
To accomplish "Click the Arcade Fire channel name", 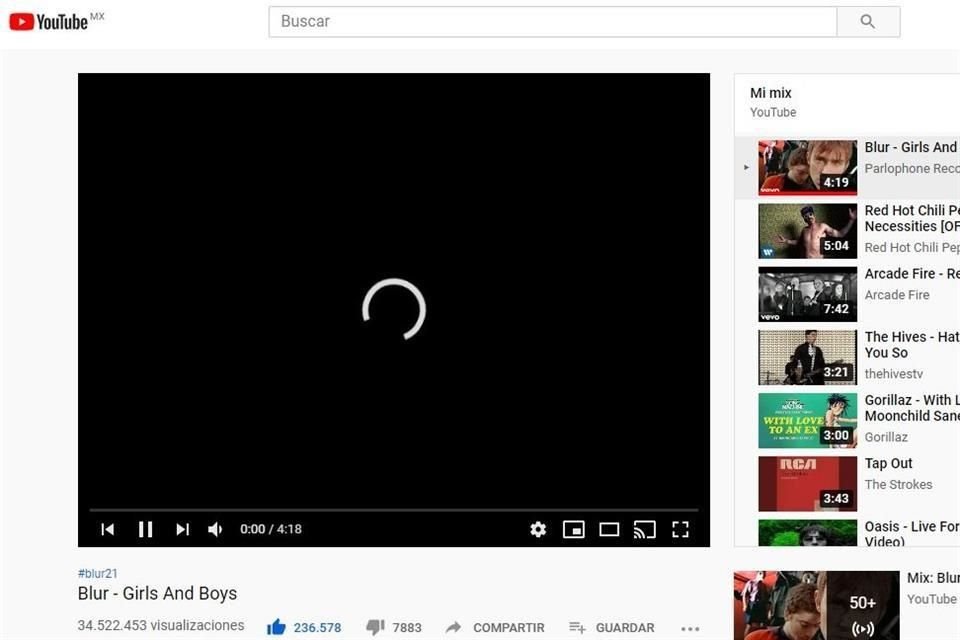I will pyautogui.click(x=897, y=295).
